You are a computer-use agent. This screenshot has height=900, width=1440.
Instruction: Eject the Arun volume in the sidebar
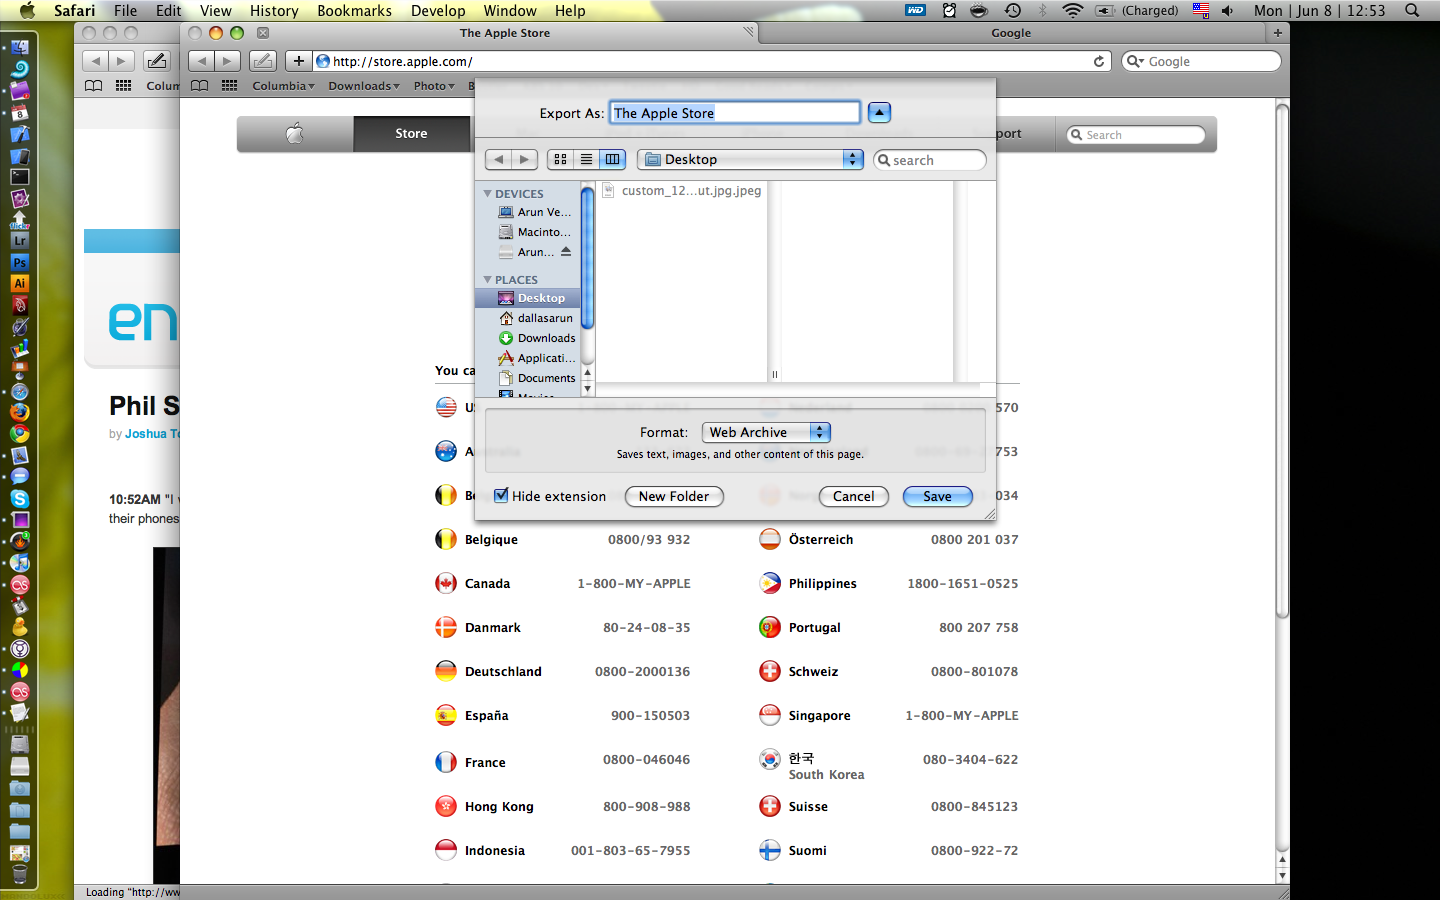[566, 252]
